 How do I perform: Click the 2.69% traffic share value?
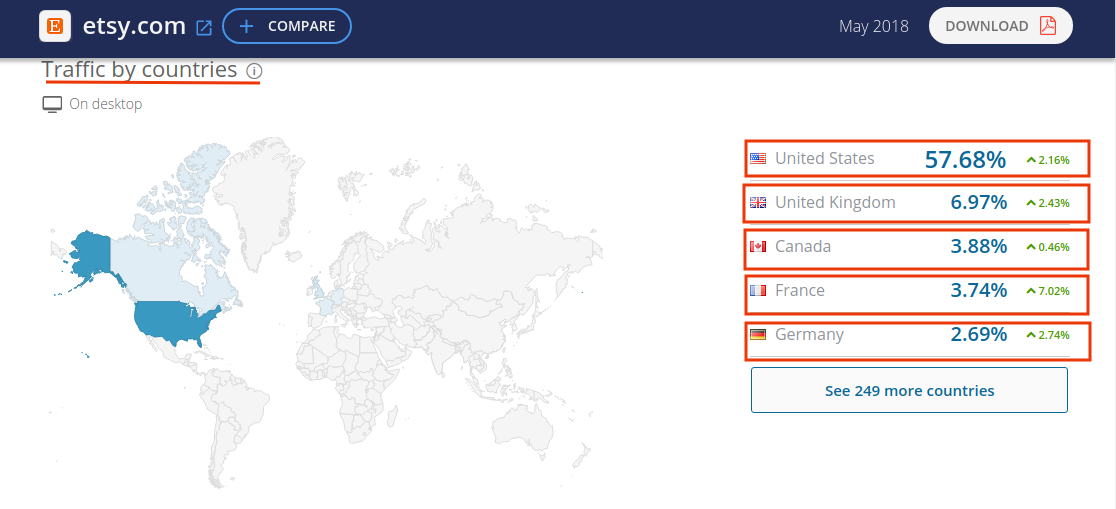[x=979, y=335]
